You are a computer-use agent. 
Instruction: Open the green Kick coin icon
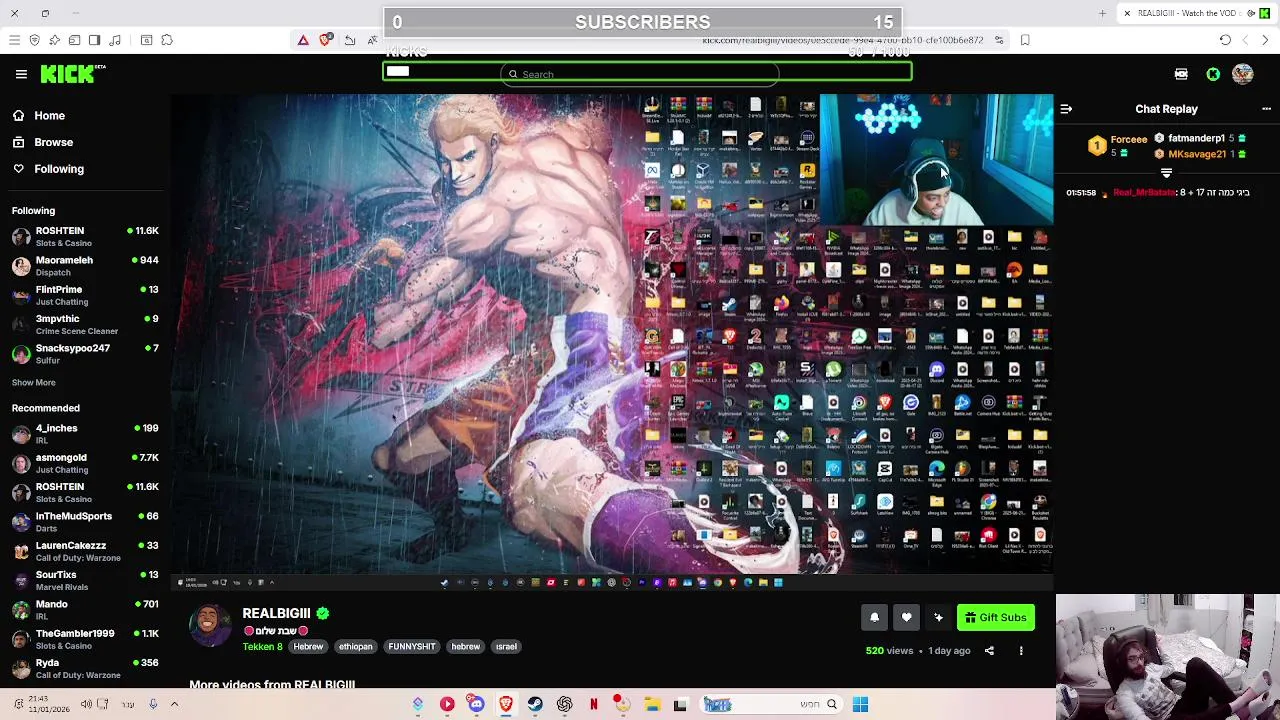(1213, 74)
